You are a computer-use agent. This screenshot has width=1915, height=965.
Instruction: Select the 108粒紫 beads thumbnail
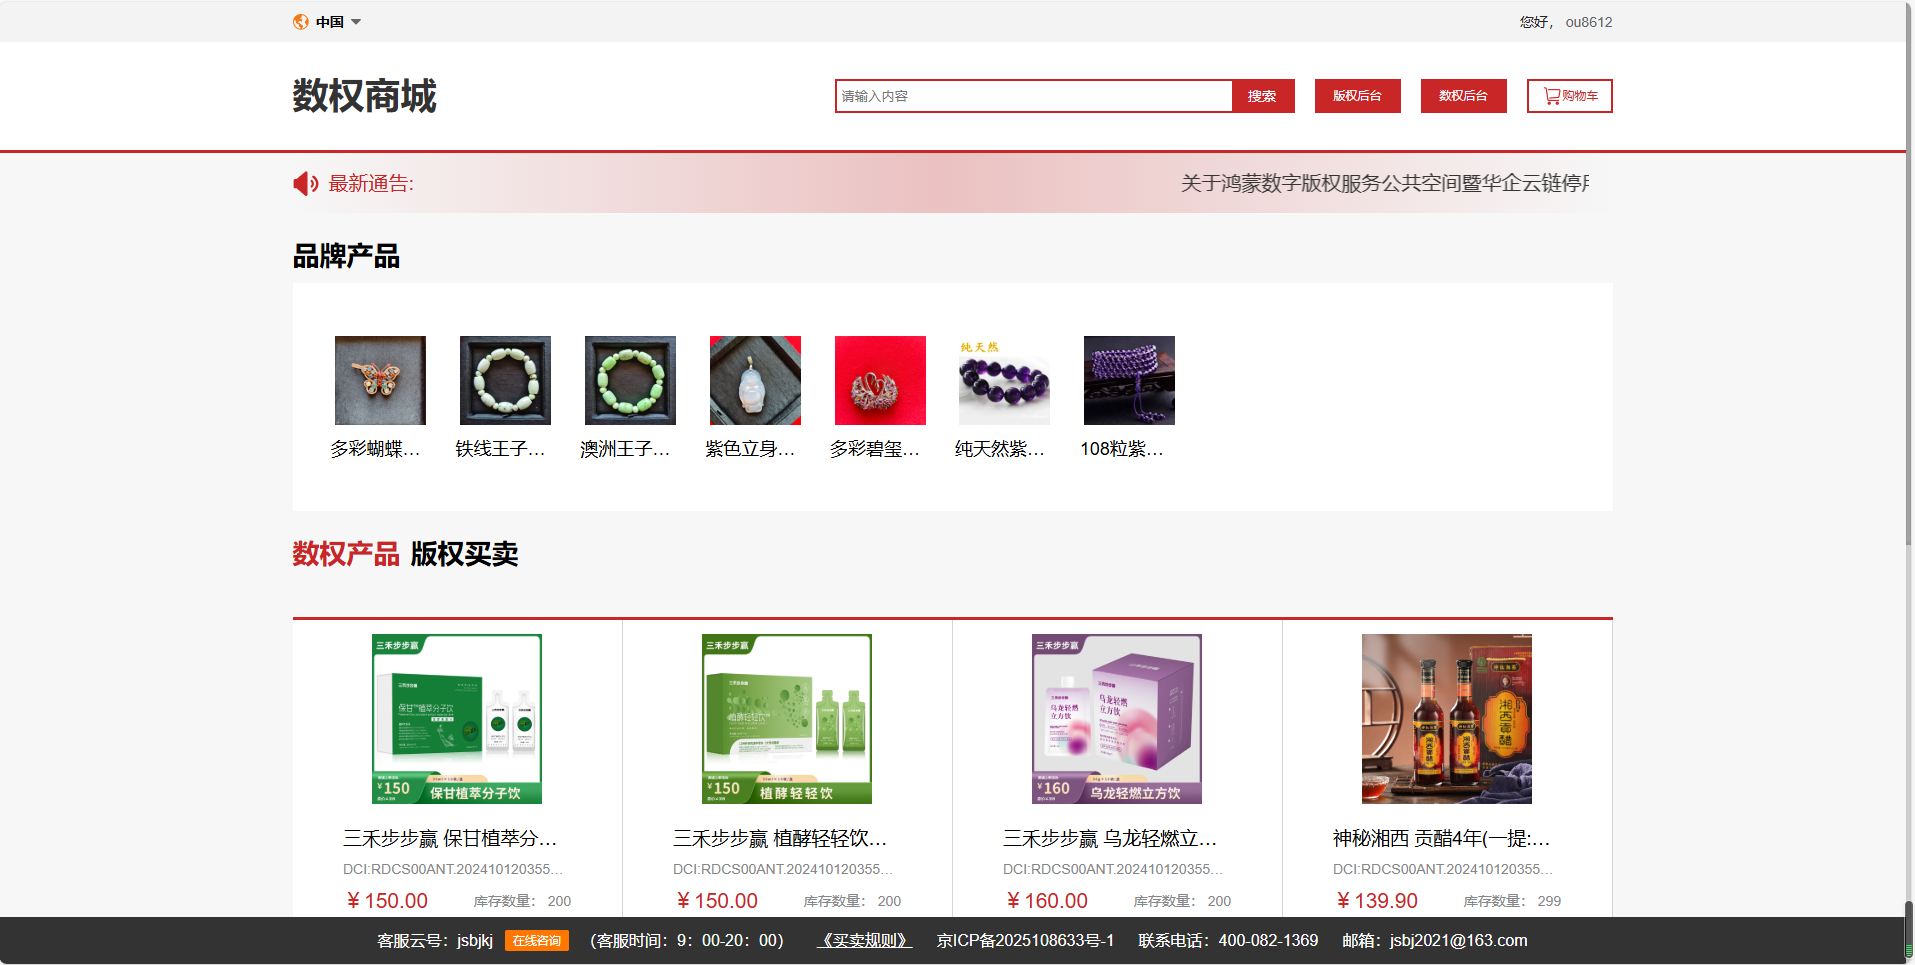(1129, 380)
